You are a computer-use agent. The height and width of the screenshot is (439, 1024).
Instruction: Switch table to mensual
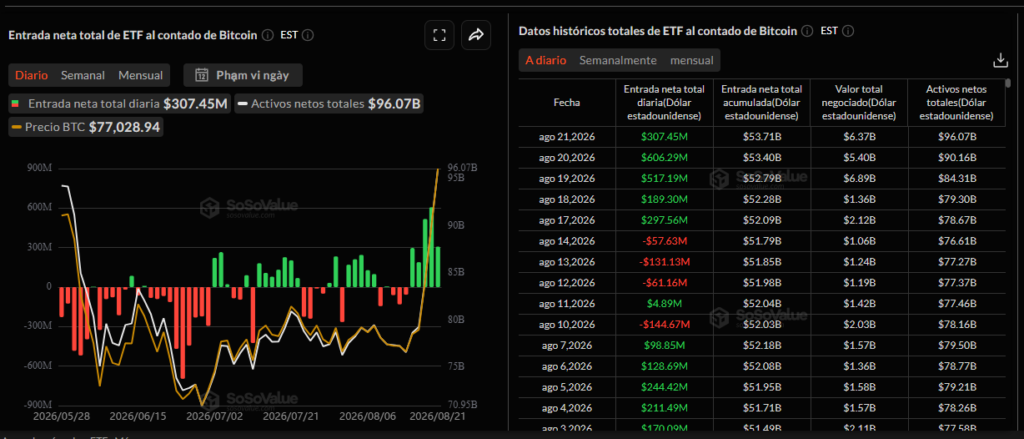click(692, 60)
